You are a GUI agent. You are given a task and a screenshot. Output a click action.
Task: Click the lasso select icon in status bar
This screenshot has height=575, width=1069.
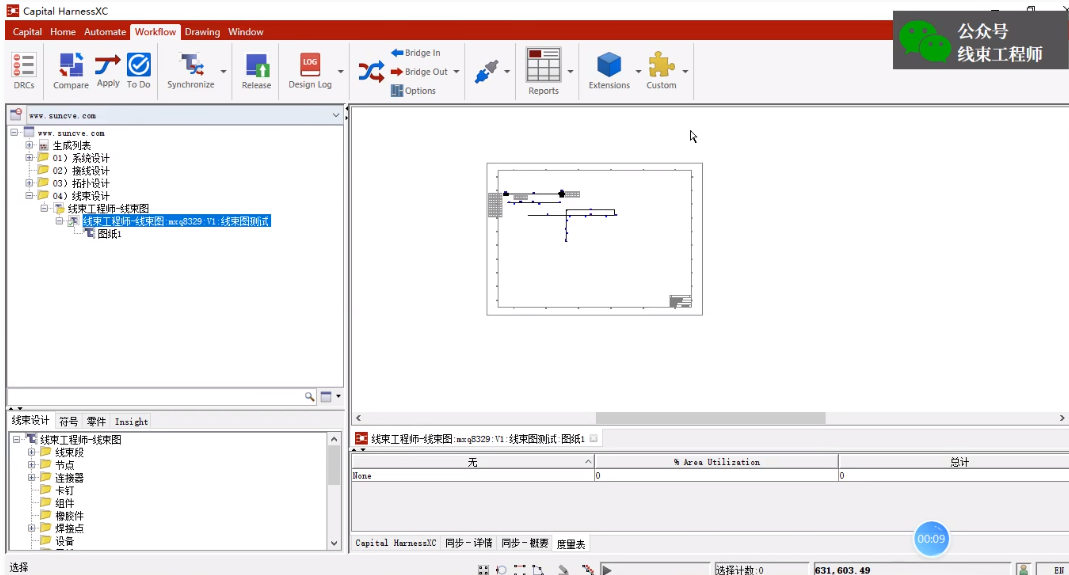point(501,570)
